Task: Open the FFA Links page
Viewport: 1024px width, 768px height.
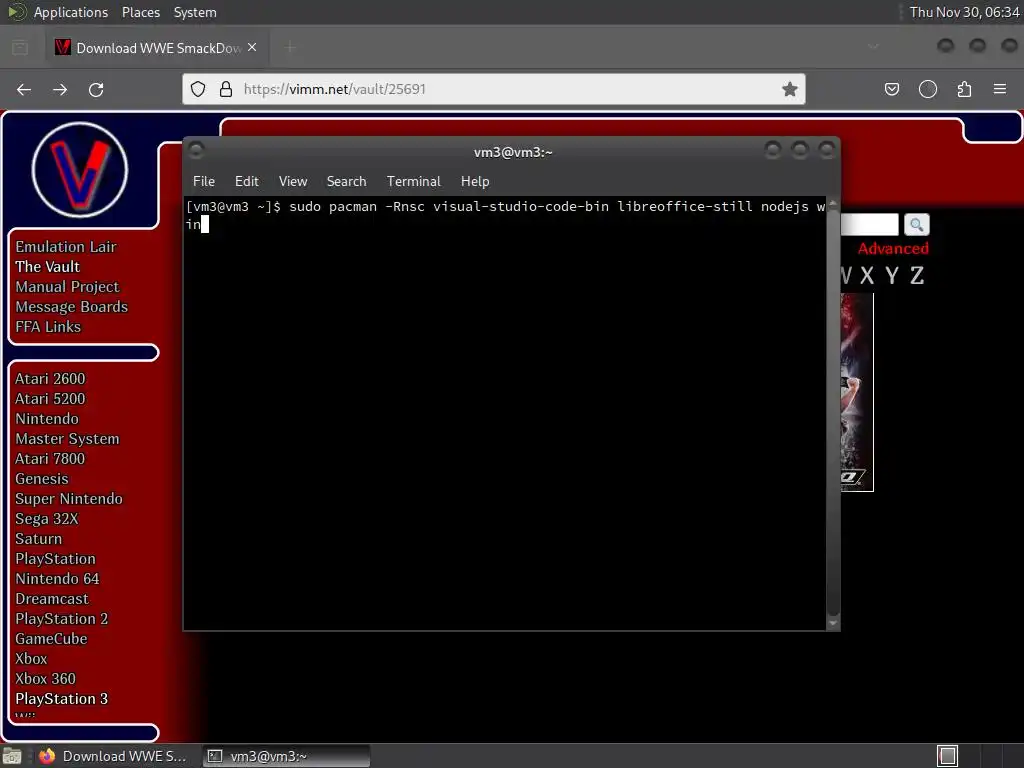Action: click(x=48, y=327)
